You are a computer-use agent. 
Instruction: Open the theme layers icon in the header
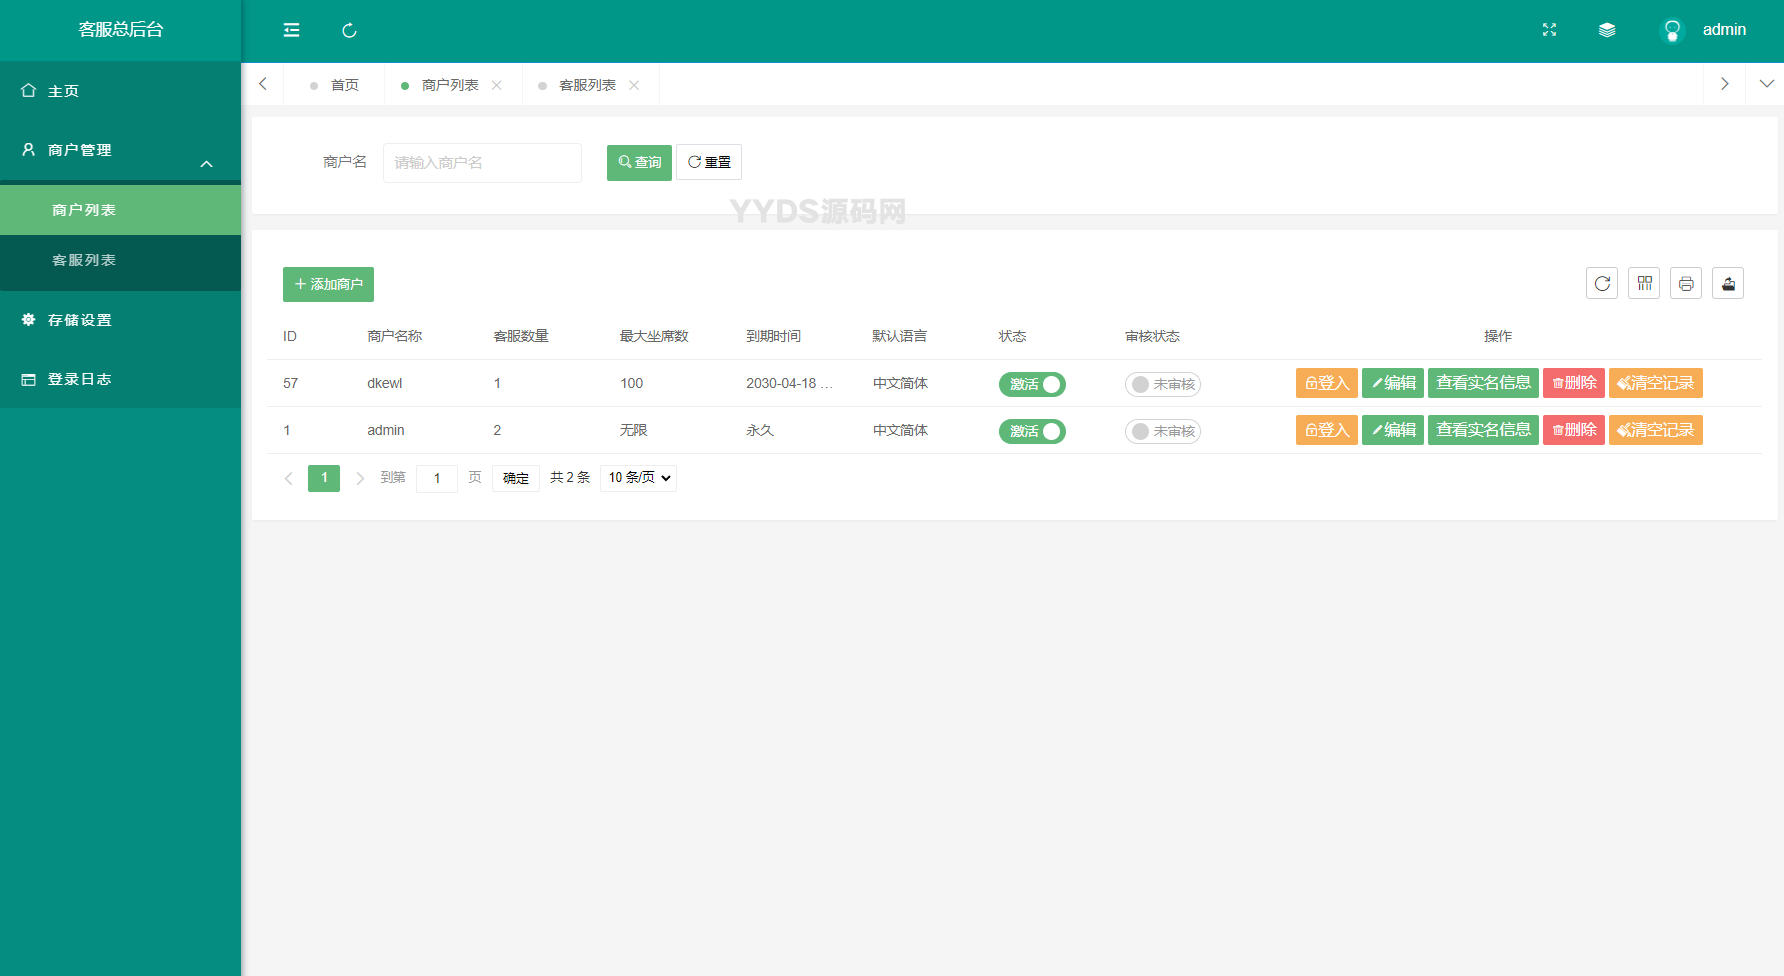[1607, 30]
